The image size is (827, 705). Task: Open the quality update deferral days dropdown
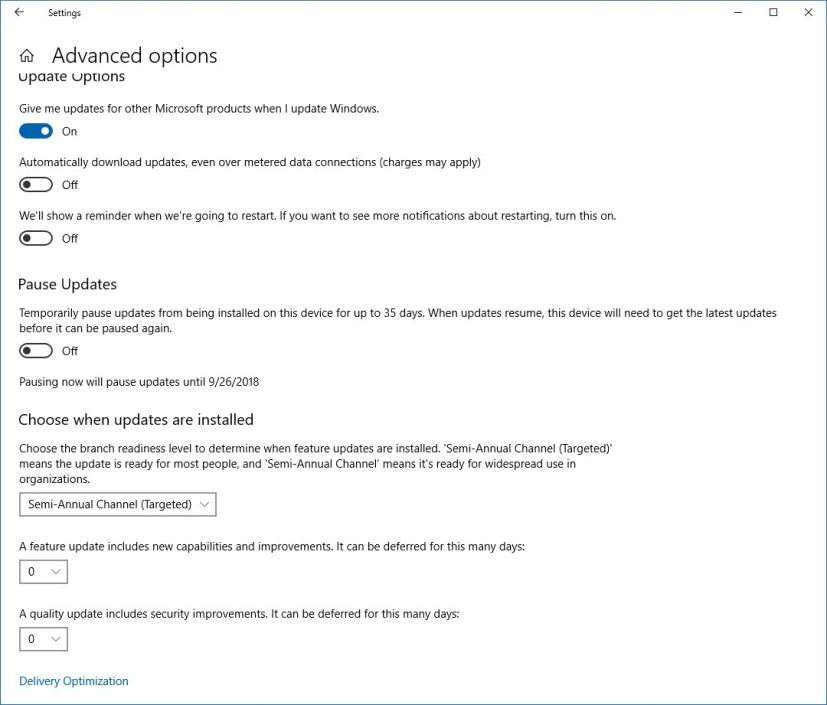(43, 639)
